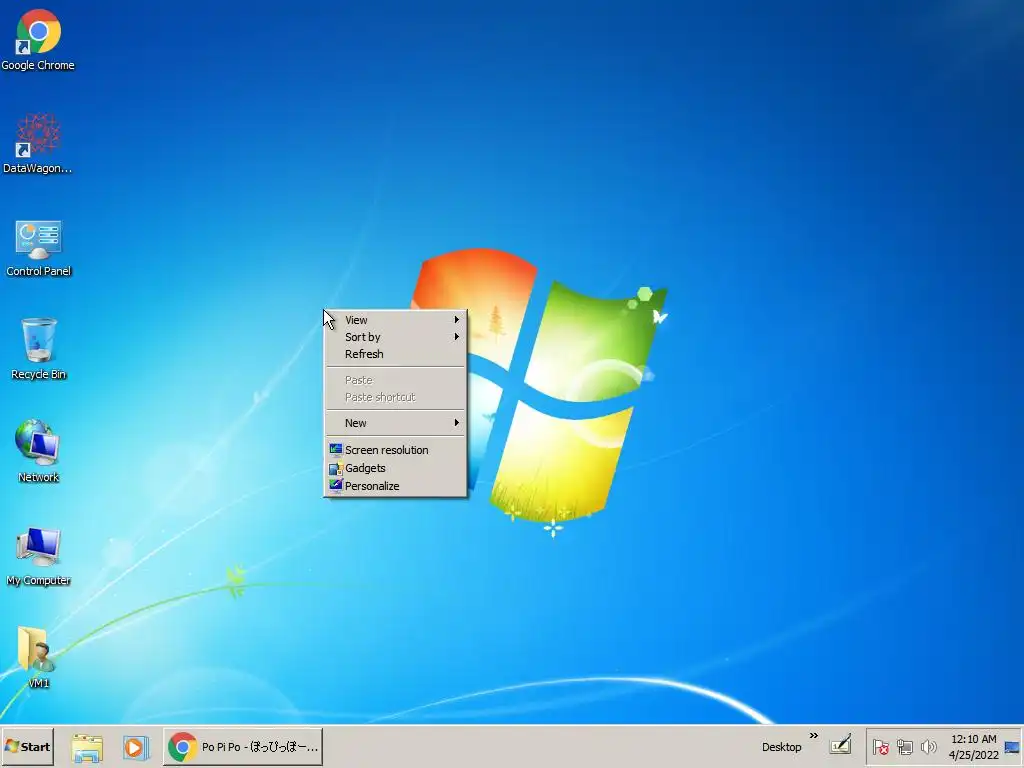Viewport: 1024px width, 768px height.
Task: Select the DataWagon desktop shortcut icon
Action: [38, 143]
